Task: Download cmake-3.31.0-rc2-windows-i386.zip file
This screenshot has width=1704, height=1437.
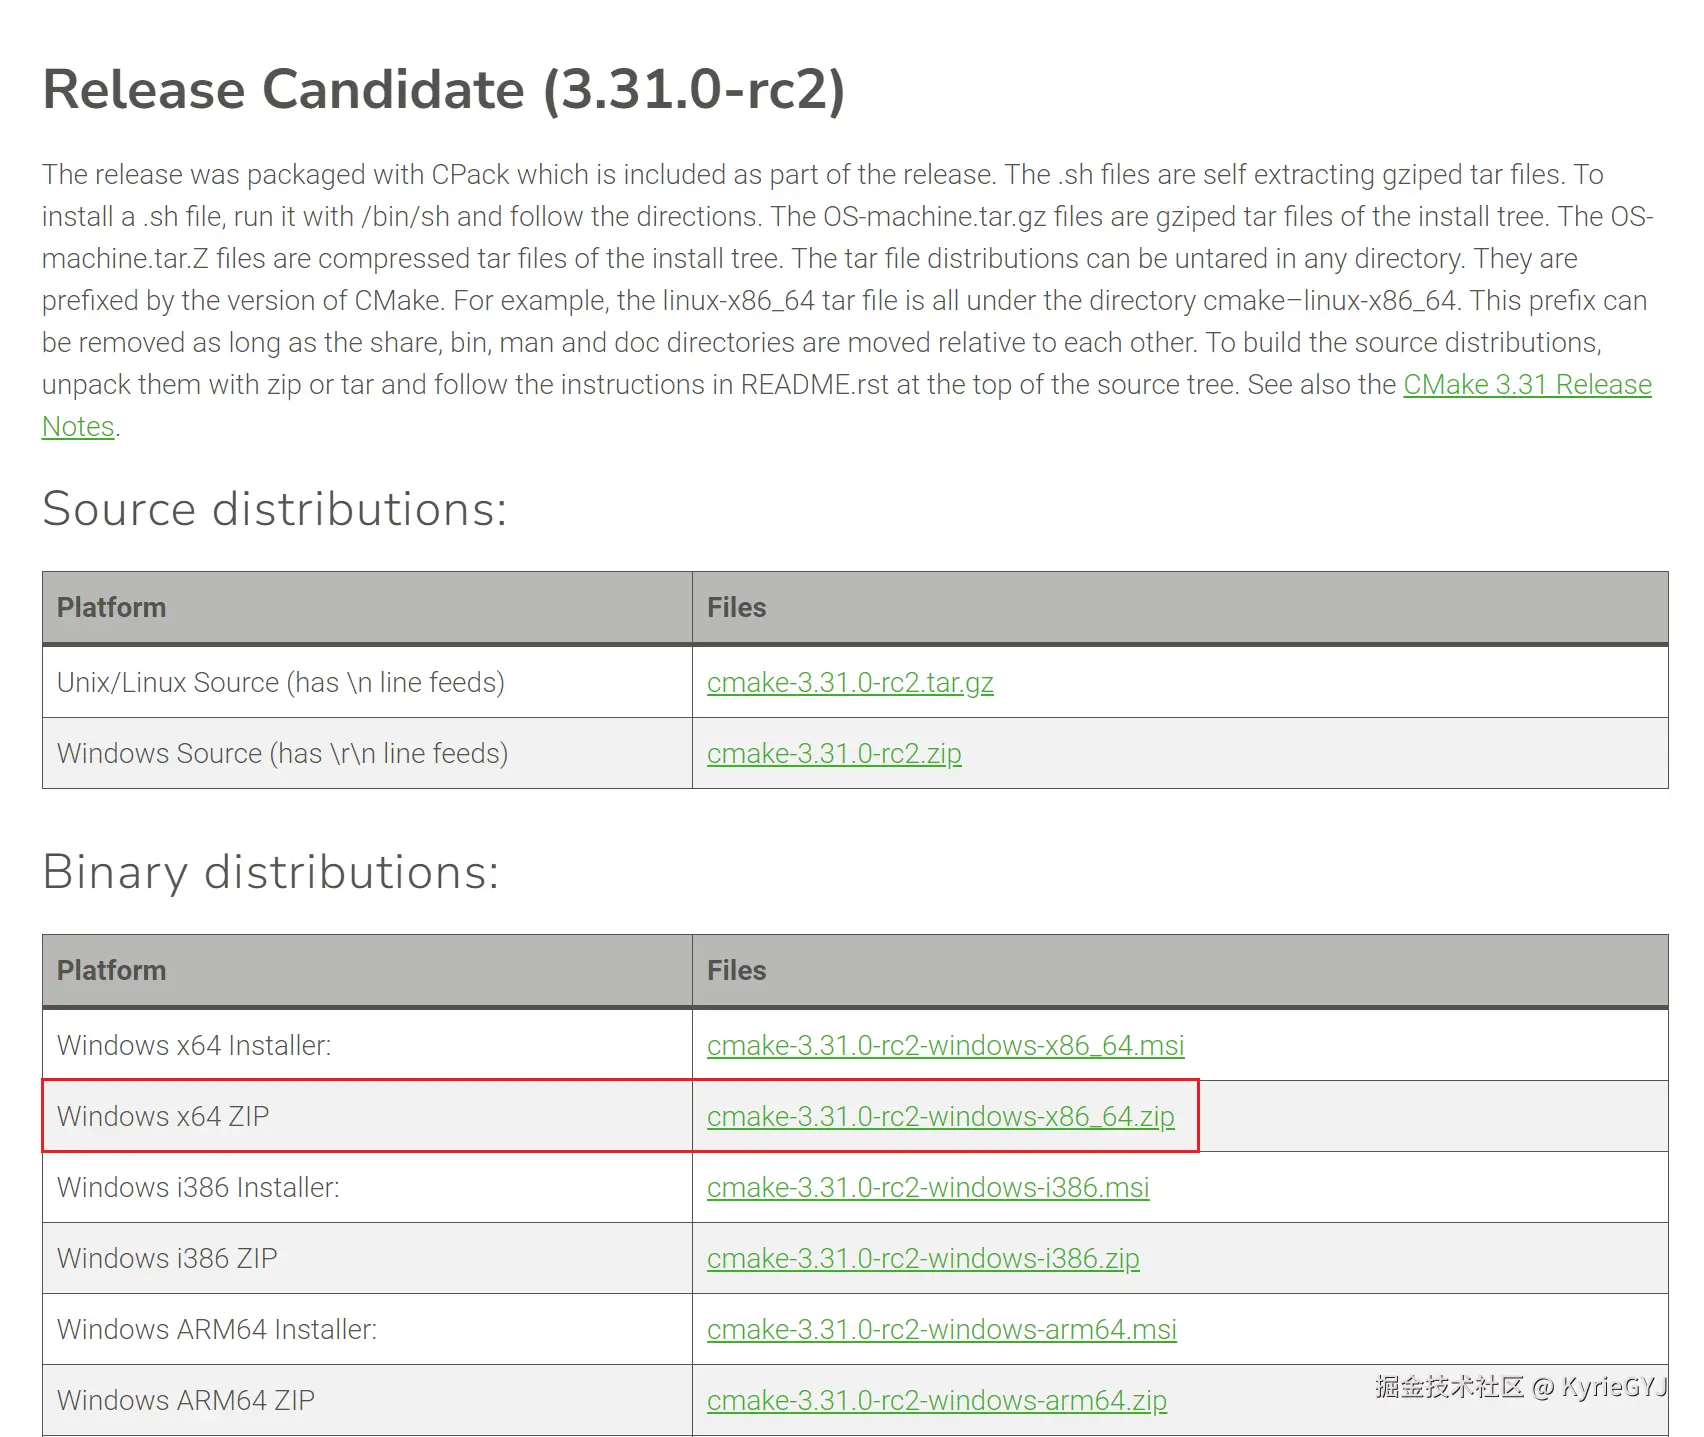Action: pos(923,1259)
